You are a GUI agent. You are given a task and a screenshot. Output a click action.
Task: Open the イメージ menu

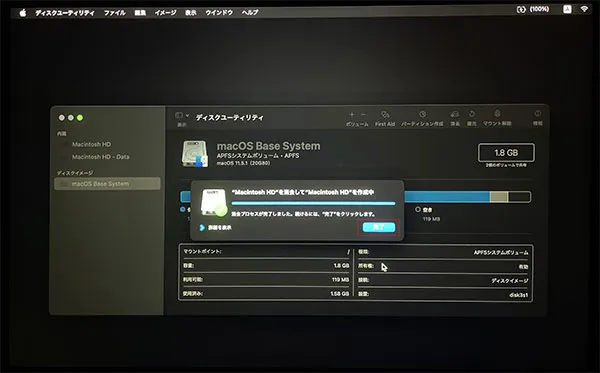[165, 13]
